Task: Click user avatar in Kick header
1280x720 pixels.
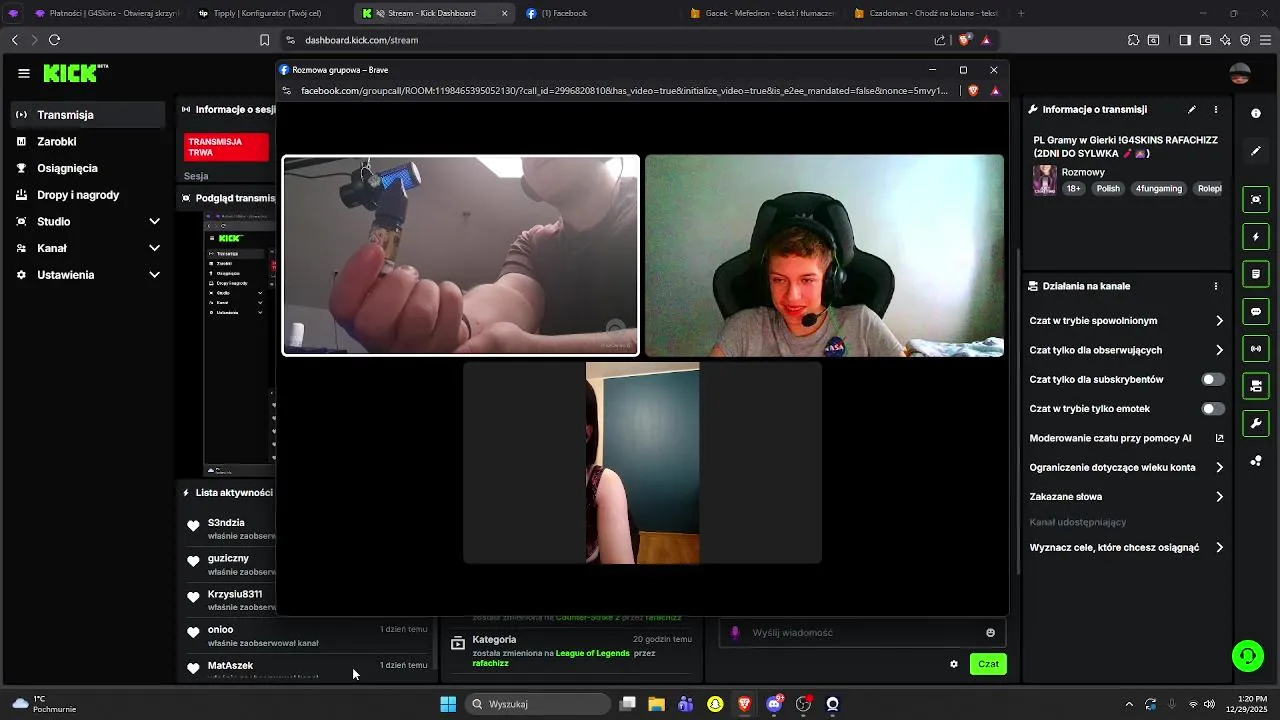Action: (x=1240, y=73)
